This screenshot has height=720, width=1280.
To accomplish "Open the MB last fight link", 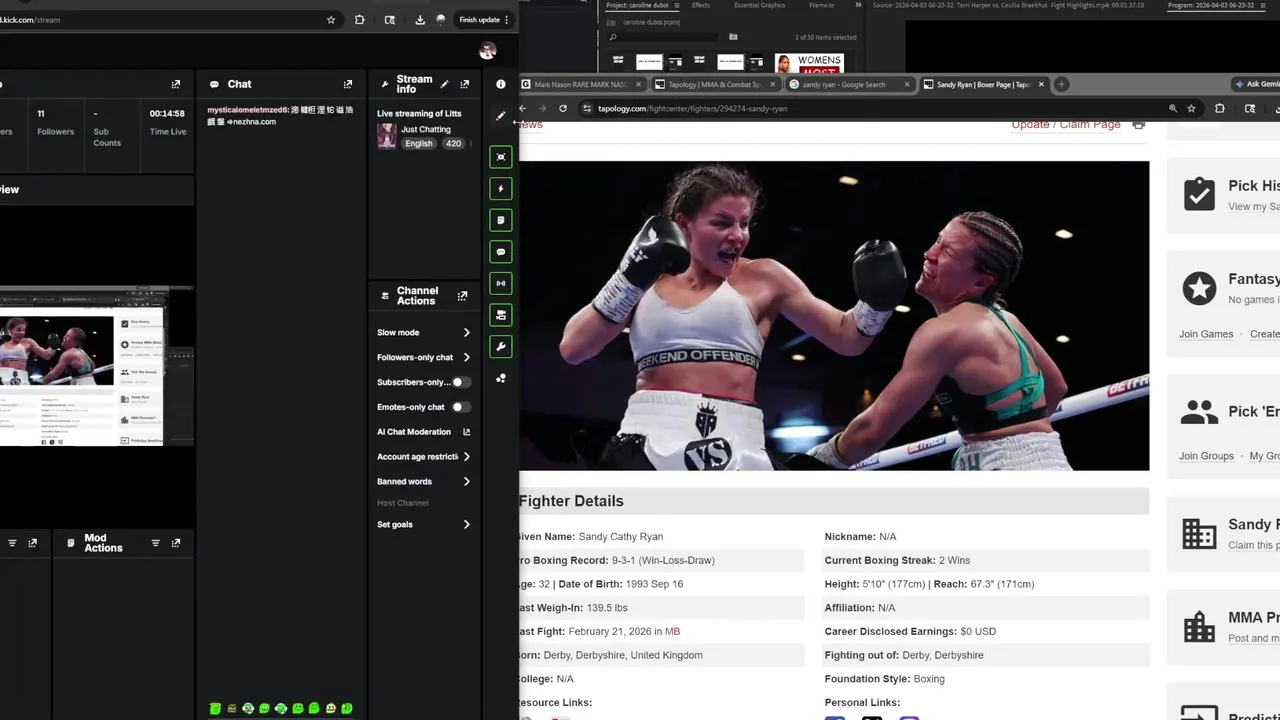I will click(672, 631).
